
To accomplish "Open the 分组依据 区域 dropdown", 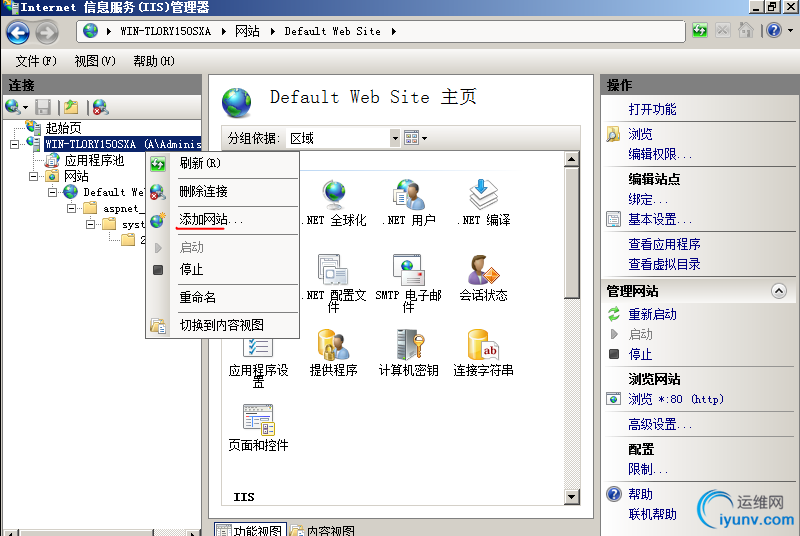I will click(x=394, y=138).
